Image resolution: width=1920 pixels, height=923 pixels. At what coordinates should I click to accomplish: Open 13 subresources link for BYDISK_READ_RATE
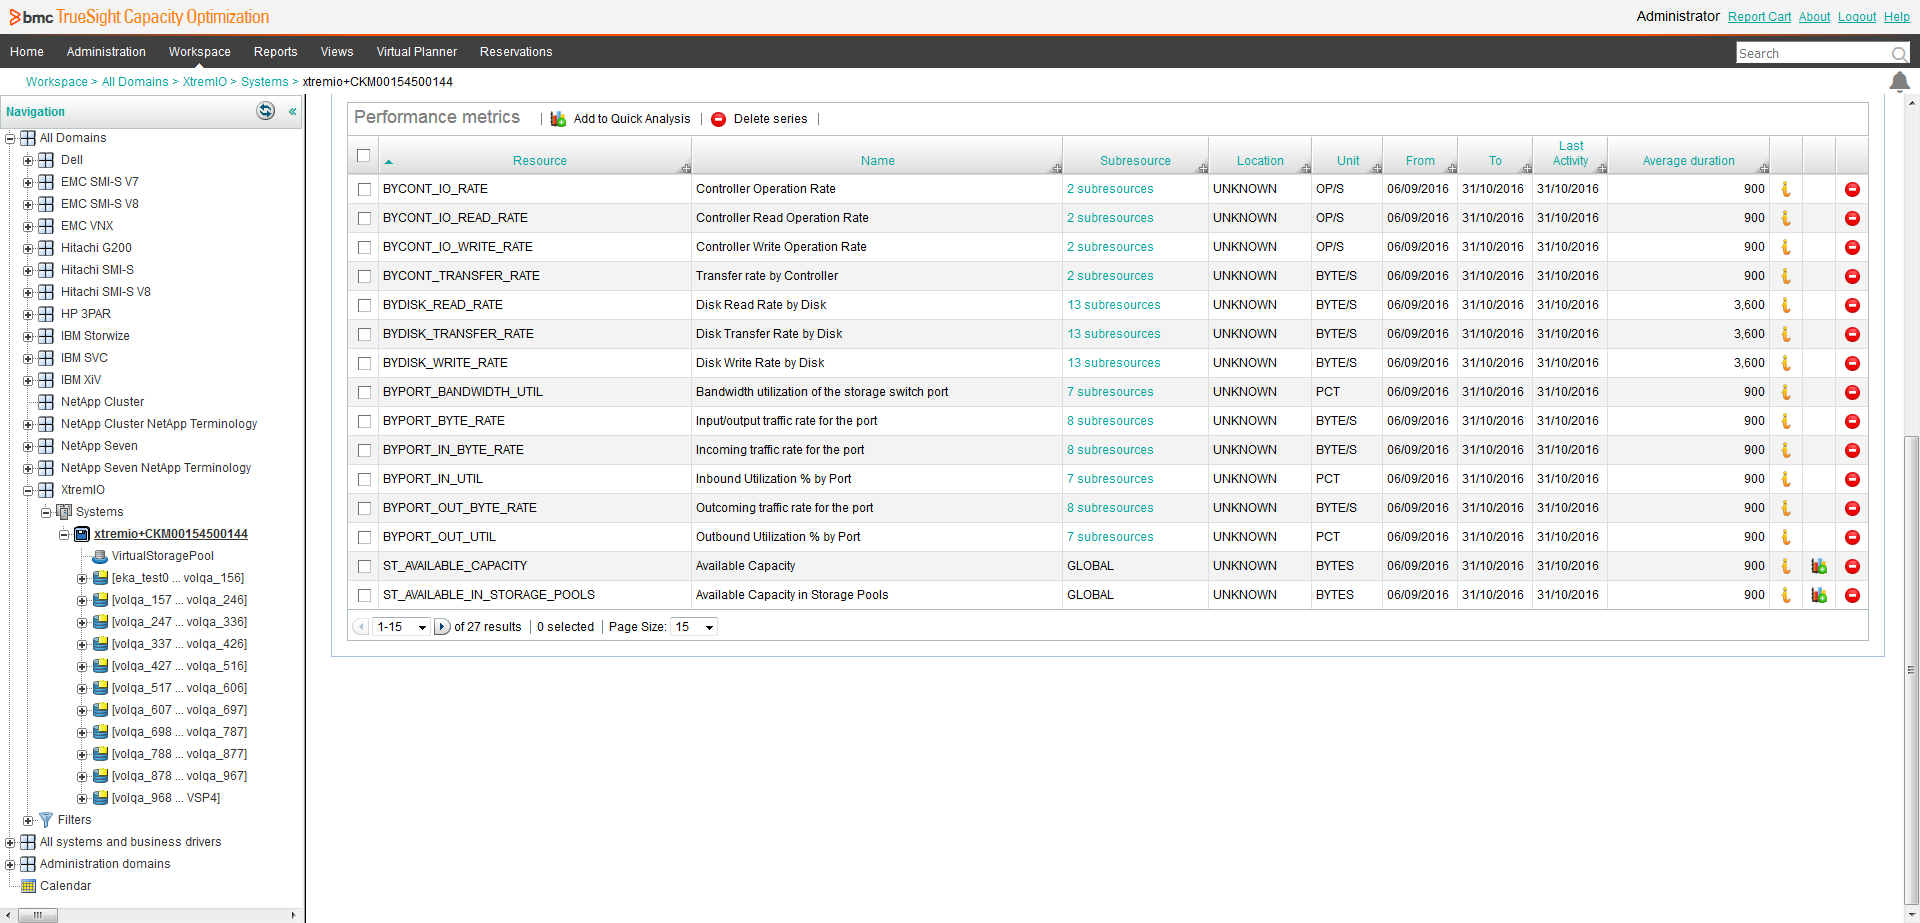1113,305
